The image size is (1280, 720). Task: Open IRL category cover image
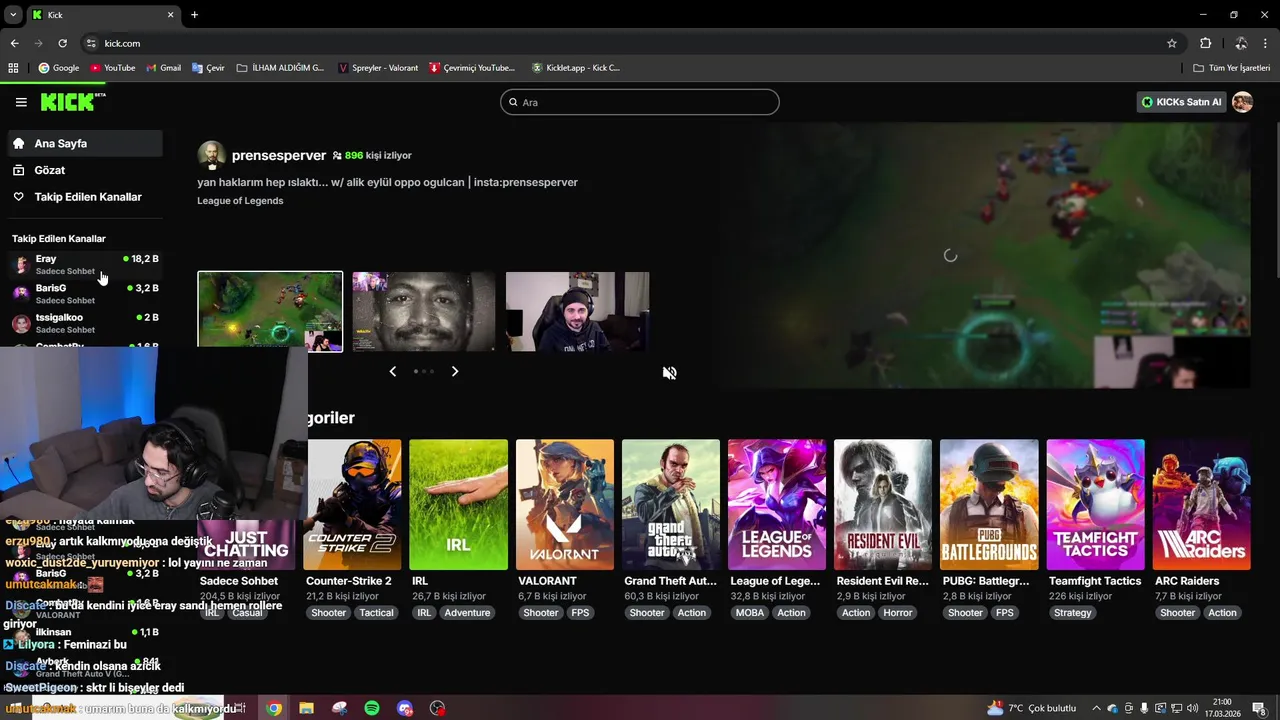click(458, 505)
